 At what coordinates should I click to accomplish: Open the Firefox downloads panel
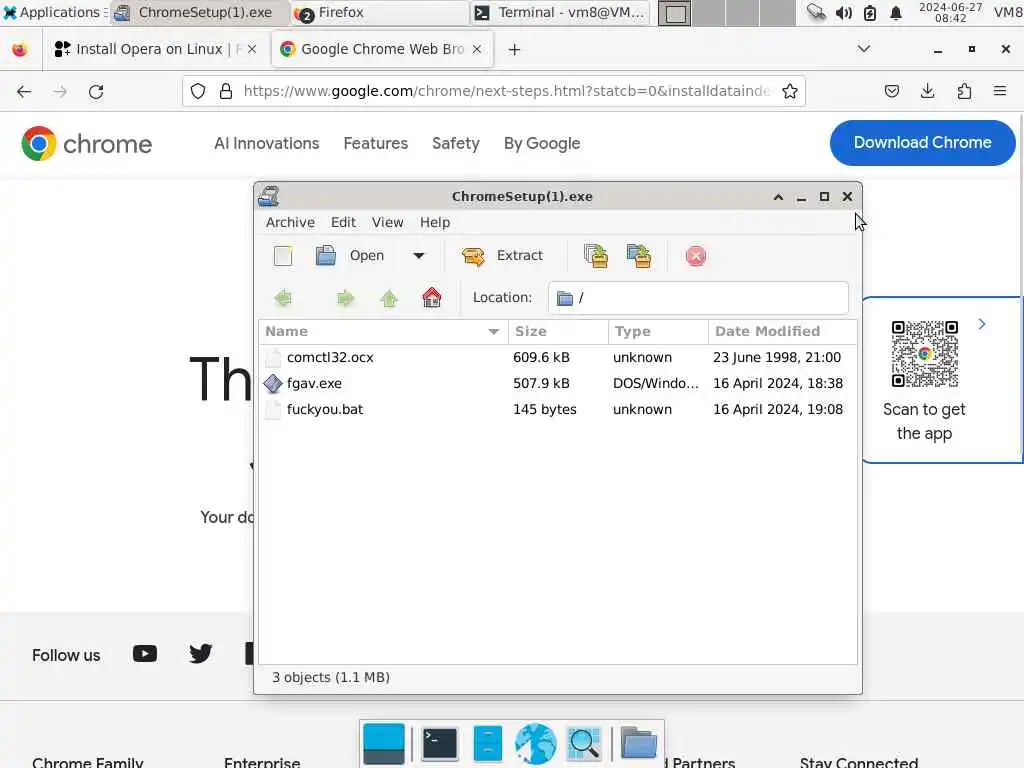coord(927,91)
